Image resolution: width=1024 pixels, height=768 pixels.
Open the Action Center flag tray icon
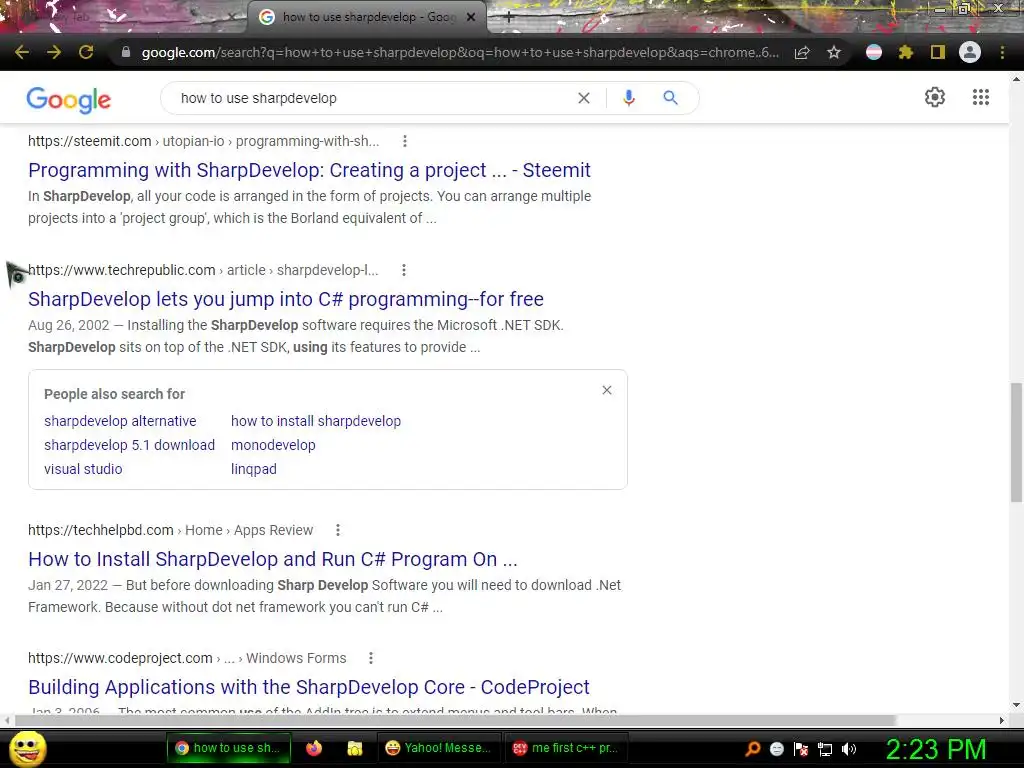(x=801, y=748)
